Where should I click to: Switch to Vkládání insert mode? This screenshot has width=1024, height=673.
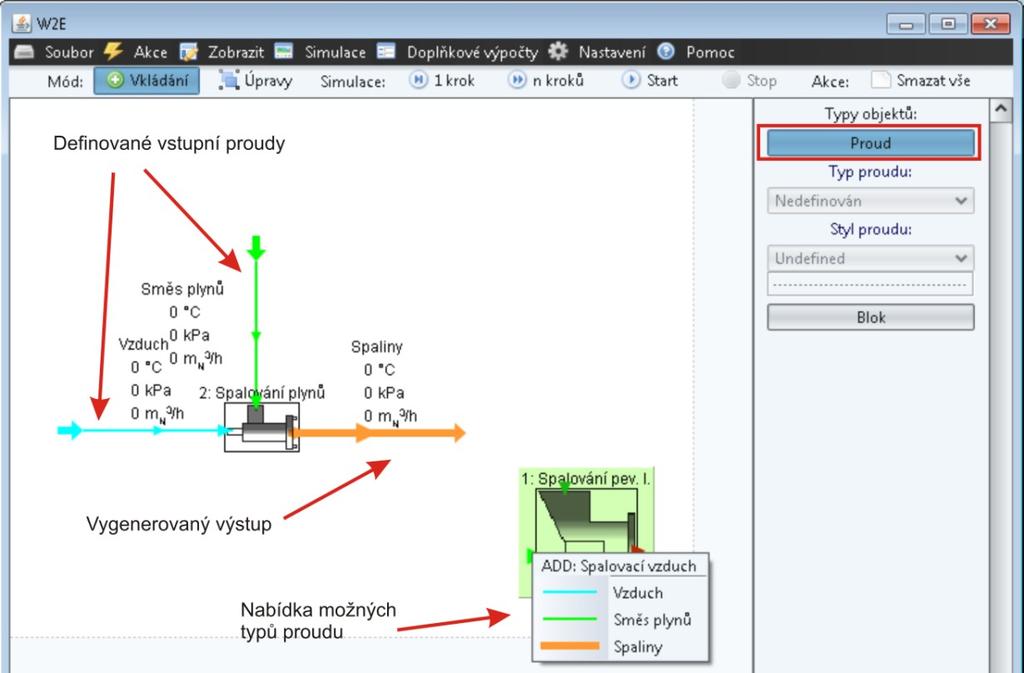click(147, 81)
